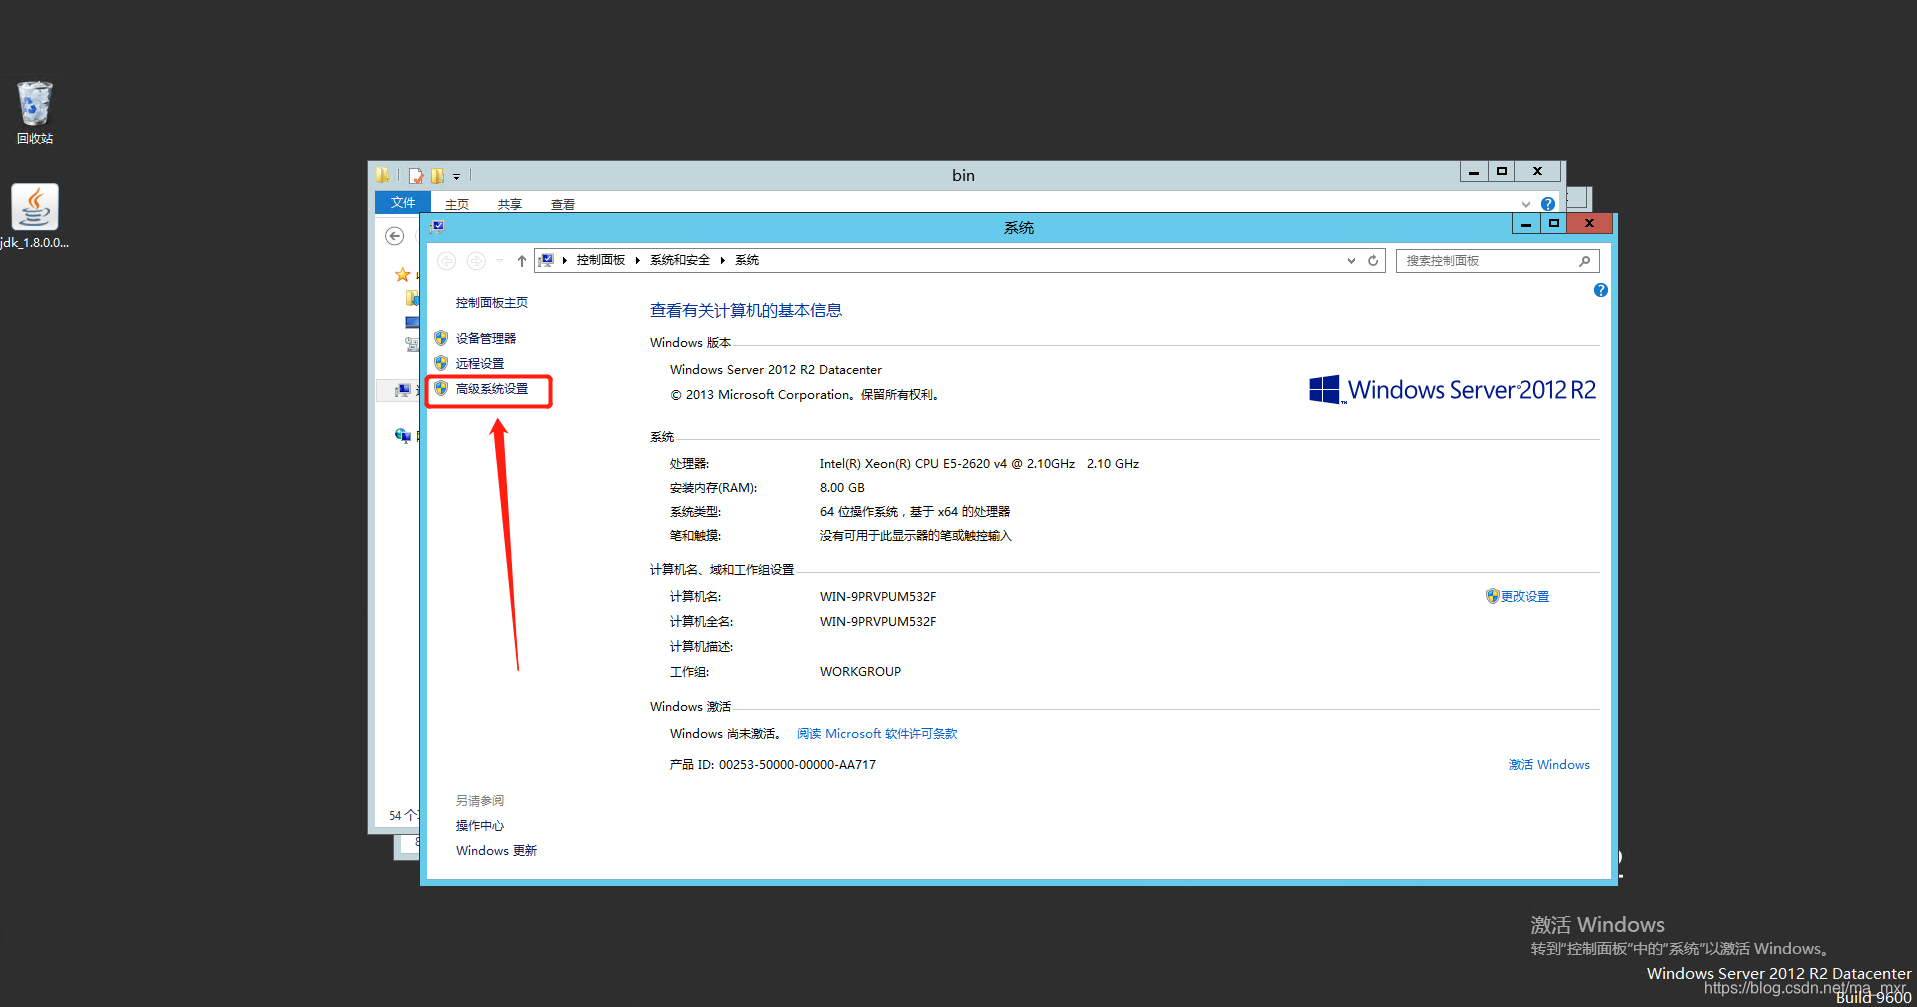Open the 文件 tab in bin window
The height and width of the screenshot is (1007, 1917).
point(403,202)
